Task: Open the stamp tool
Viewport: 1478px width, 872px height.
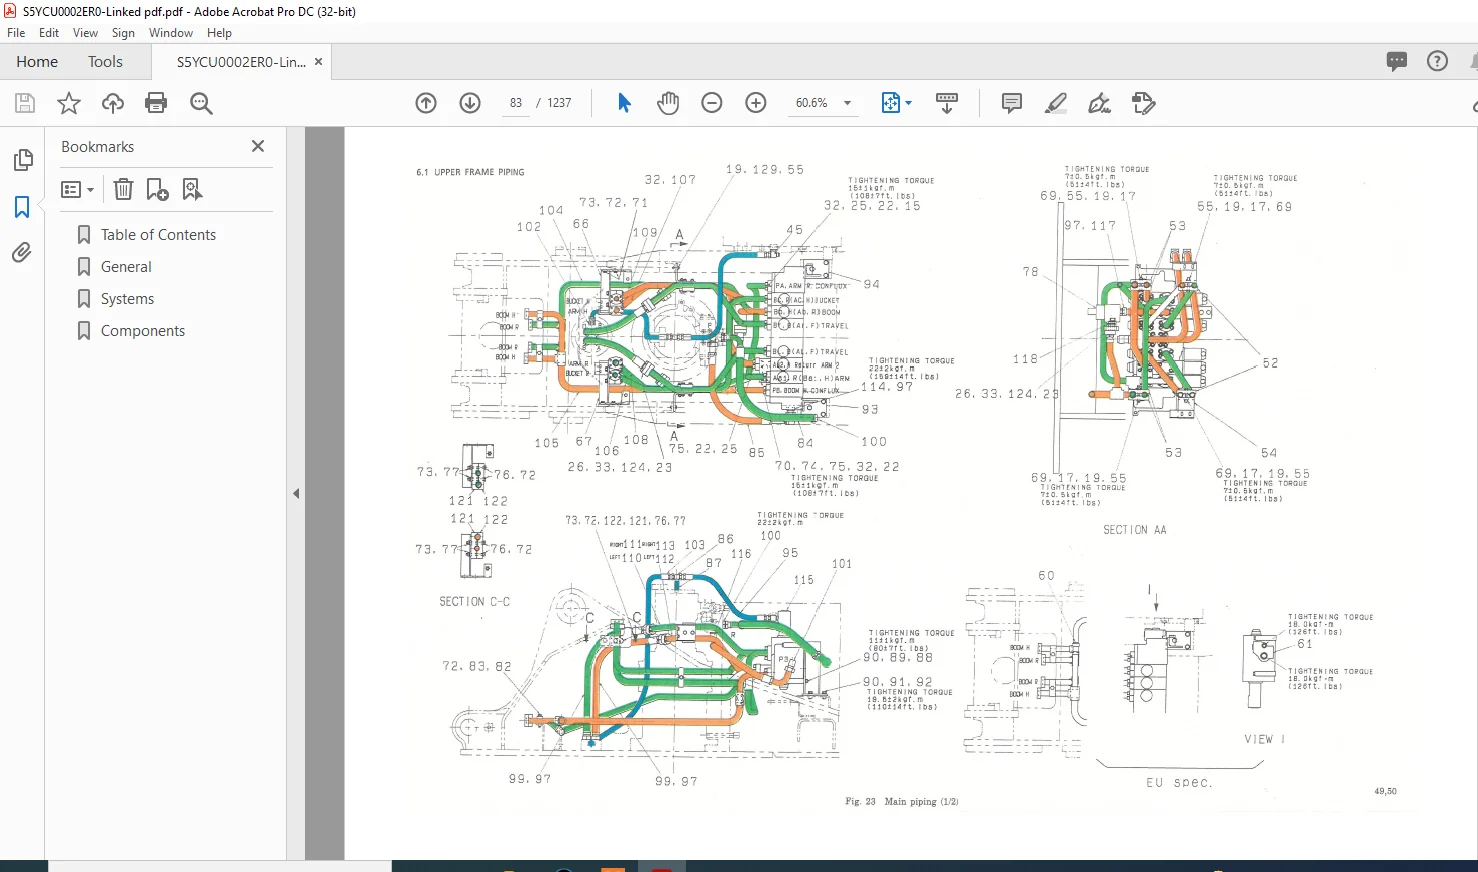Action: pos(1144,103)
